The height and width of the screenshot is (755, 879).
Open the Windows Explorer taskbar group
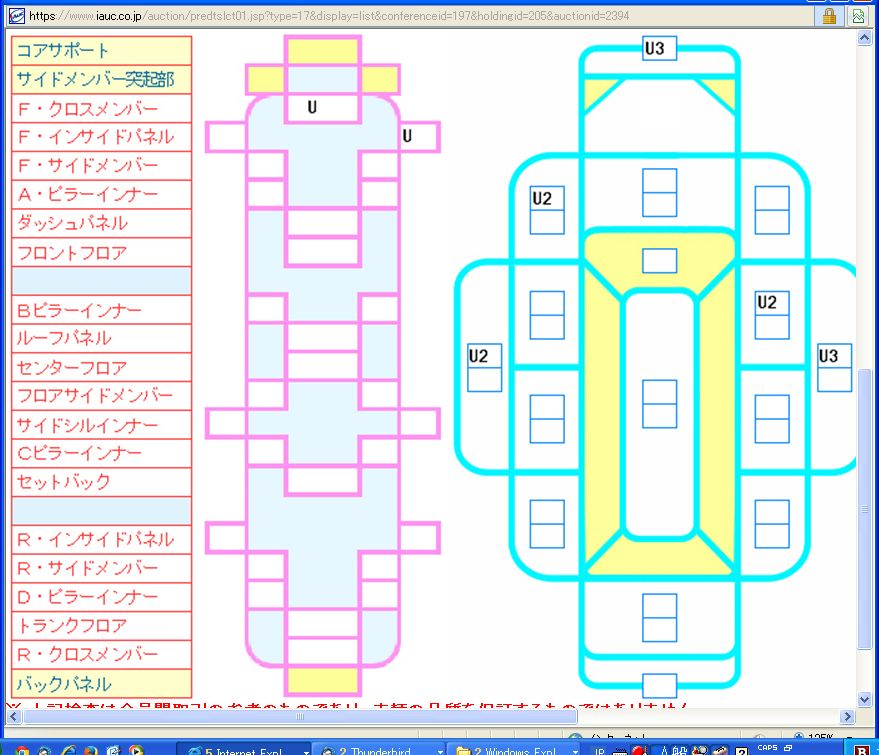pos(510,748)
